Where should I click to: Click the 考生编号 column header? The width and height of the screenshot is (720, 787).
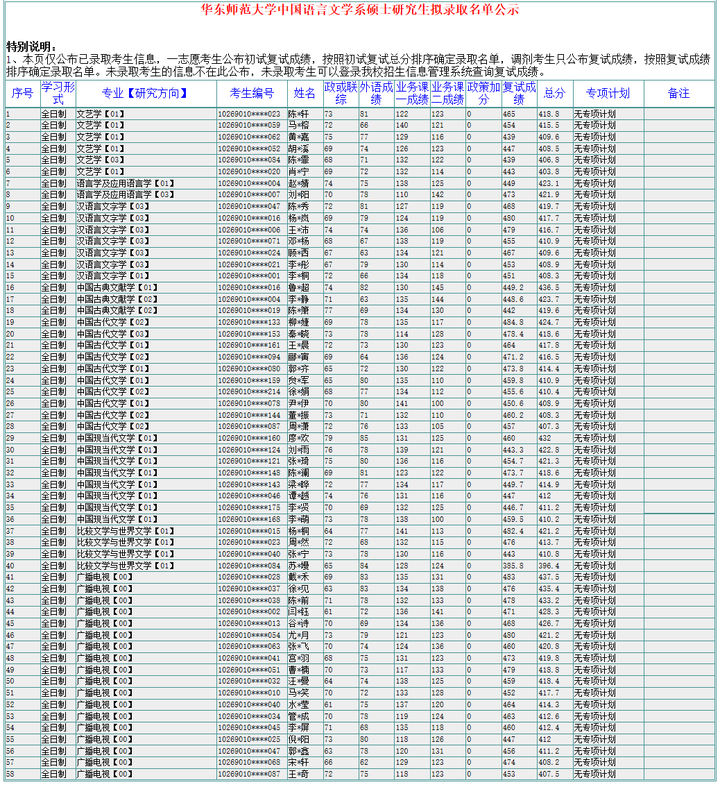pos(252,93)
